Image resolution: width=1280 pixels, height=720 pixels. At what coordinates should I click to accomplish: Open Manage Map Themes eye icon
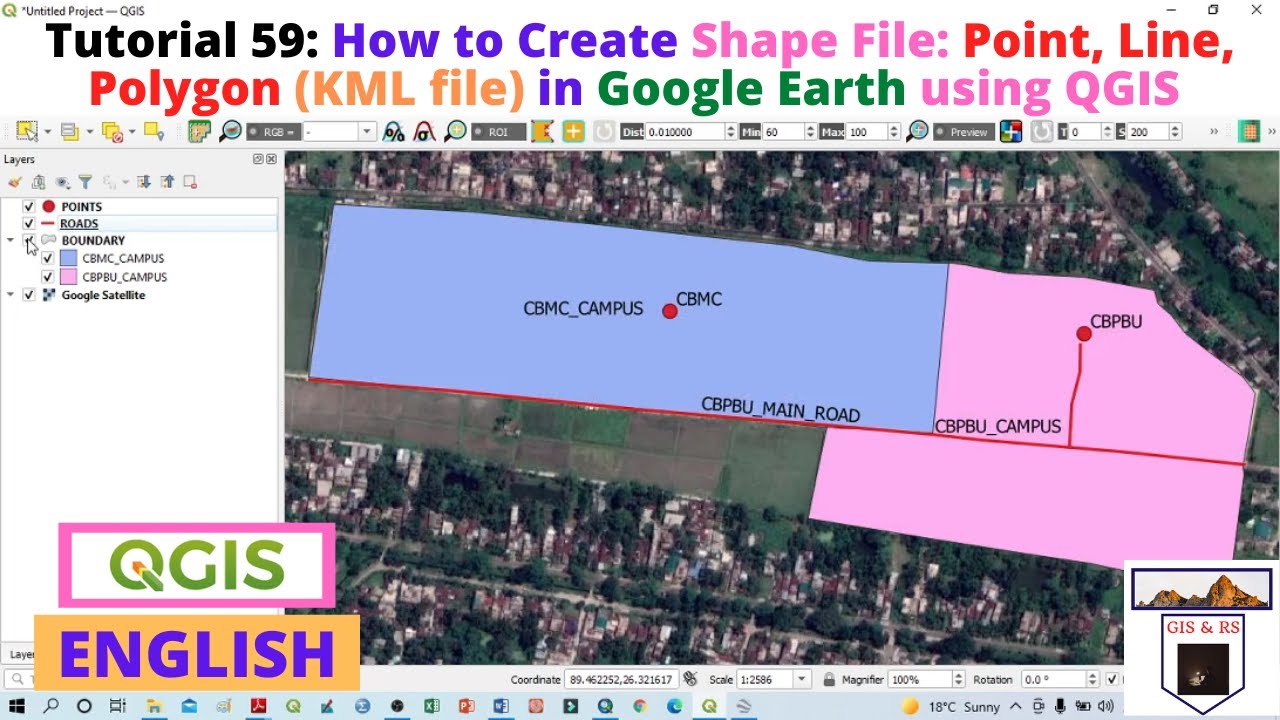pos(62,182)
